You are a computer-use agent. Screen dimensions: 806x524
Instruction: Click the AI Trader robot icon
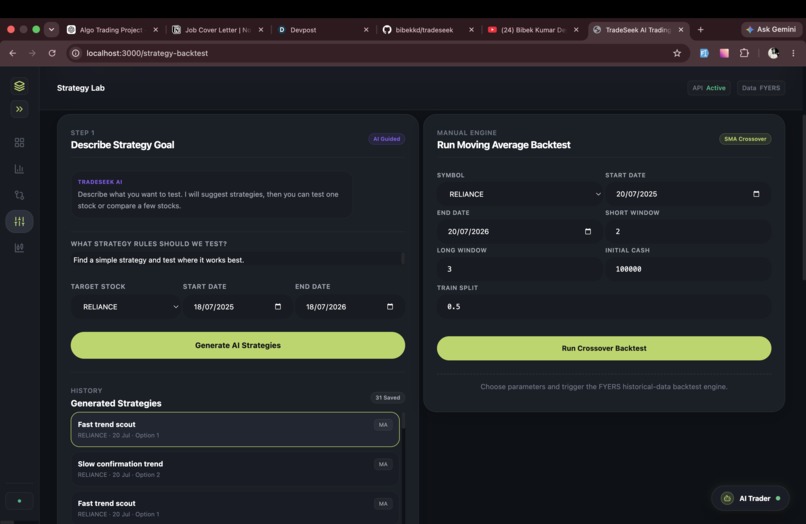click(727, 498)
